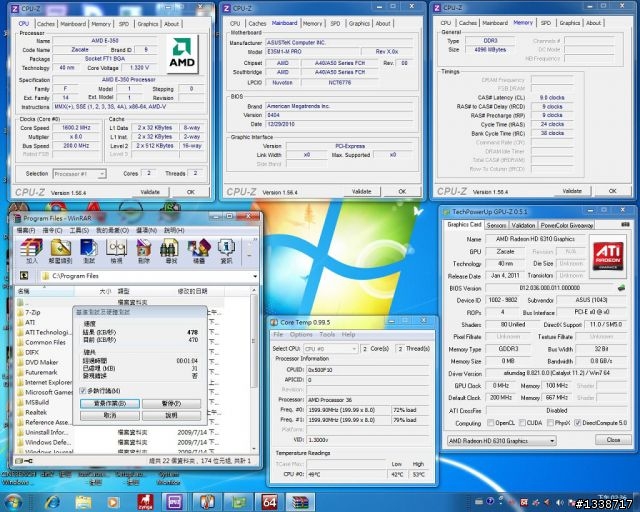640x512 pixels.
Task: Toggle the PhysX checkbox in GPU-Z
Action: click(550, 423)
